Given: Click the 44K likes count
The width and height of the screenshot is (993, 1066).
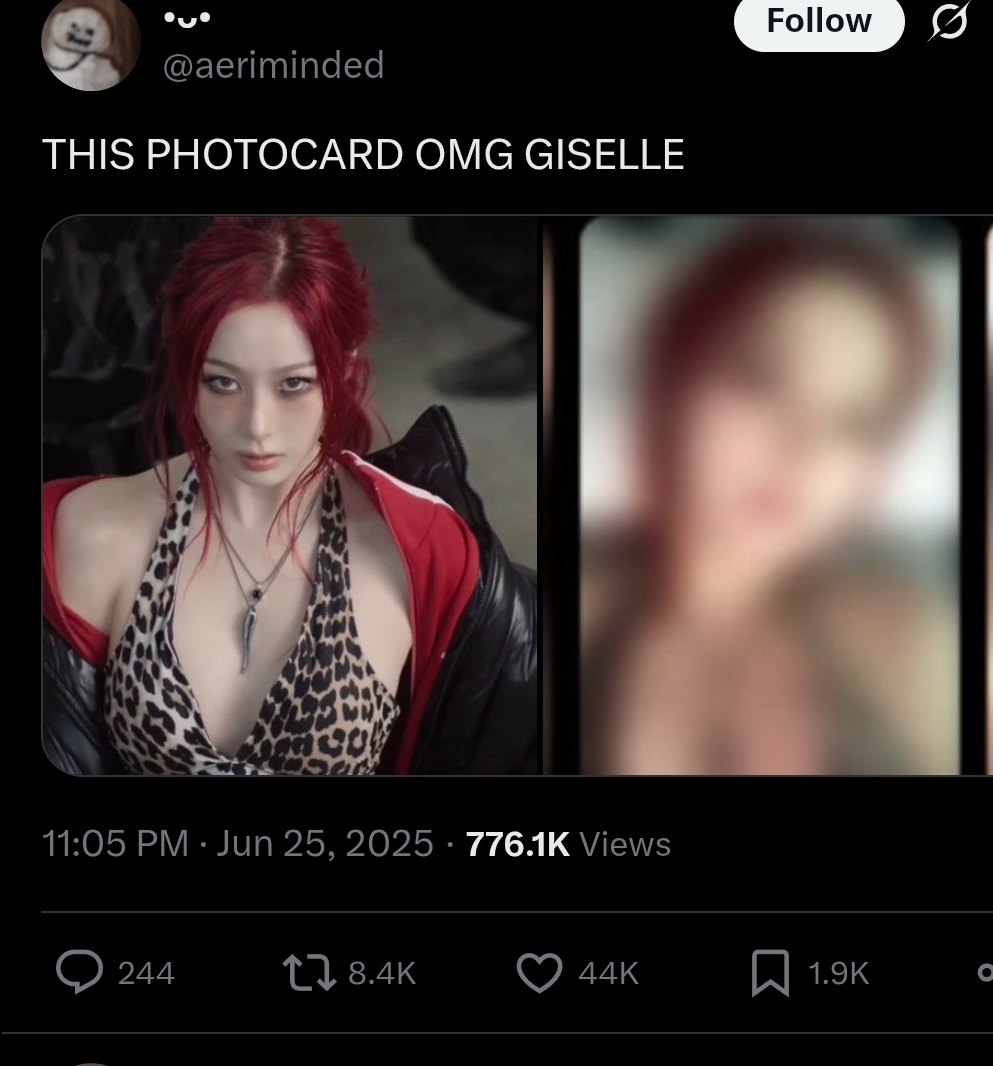Looking at the screenshot, I should coord(608,973).
